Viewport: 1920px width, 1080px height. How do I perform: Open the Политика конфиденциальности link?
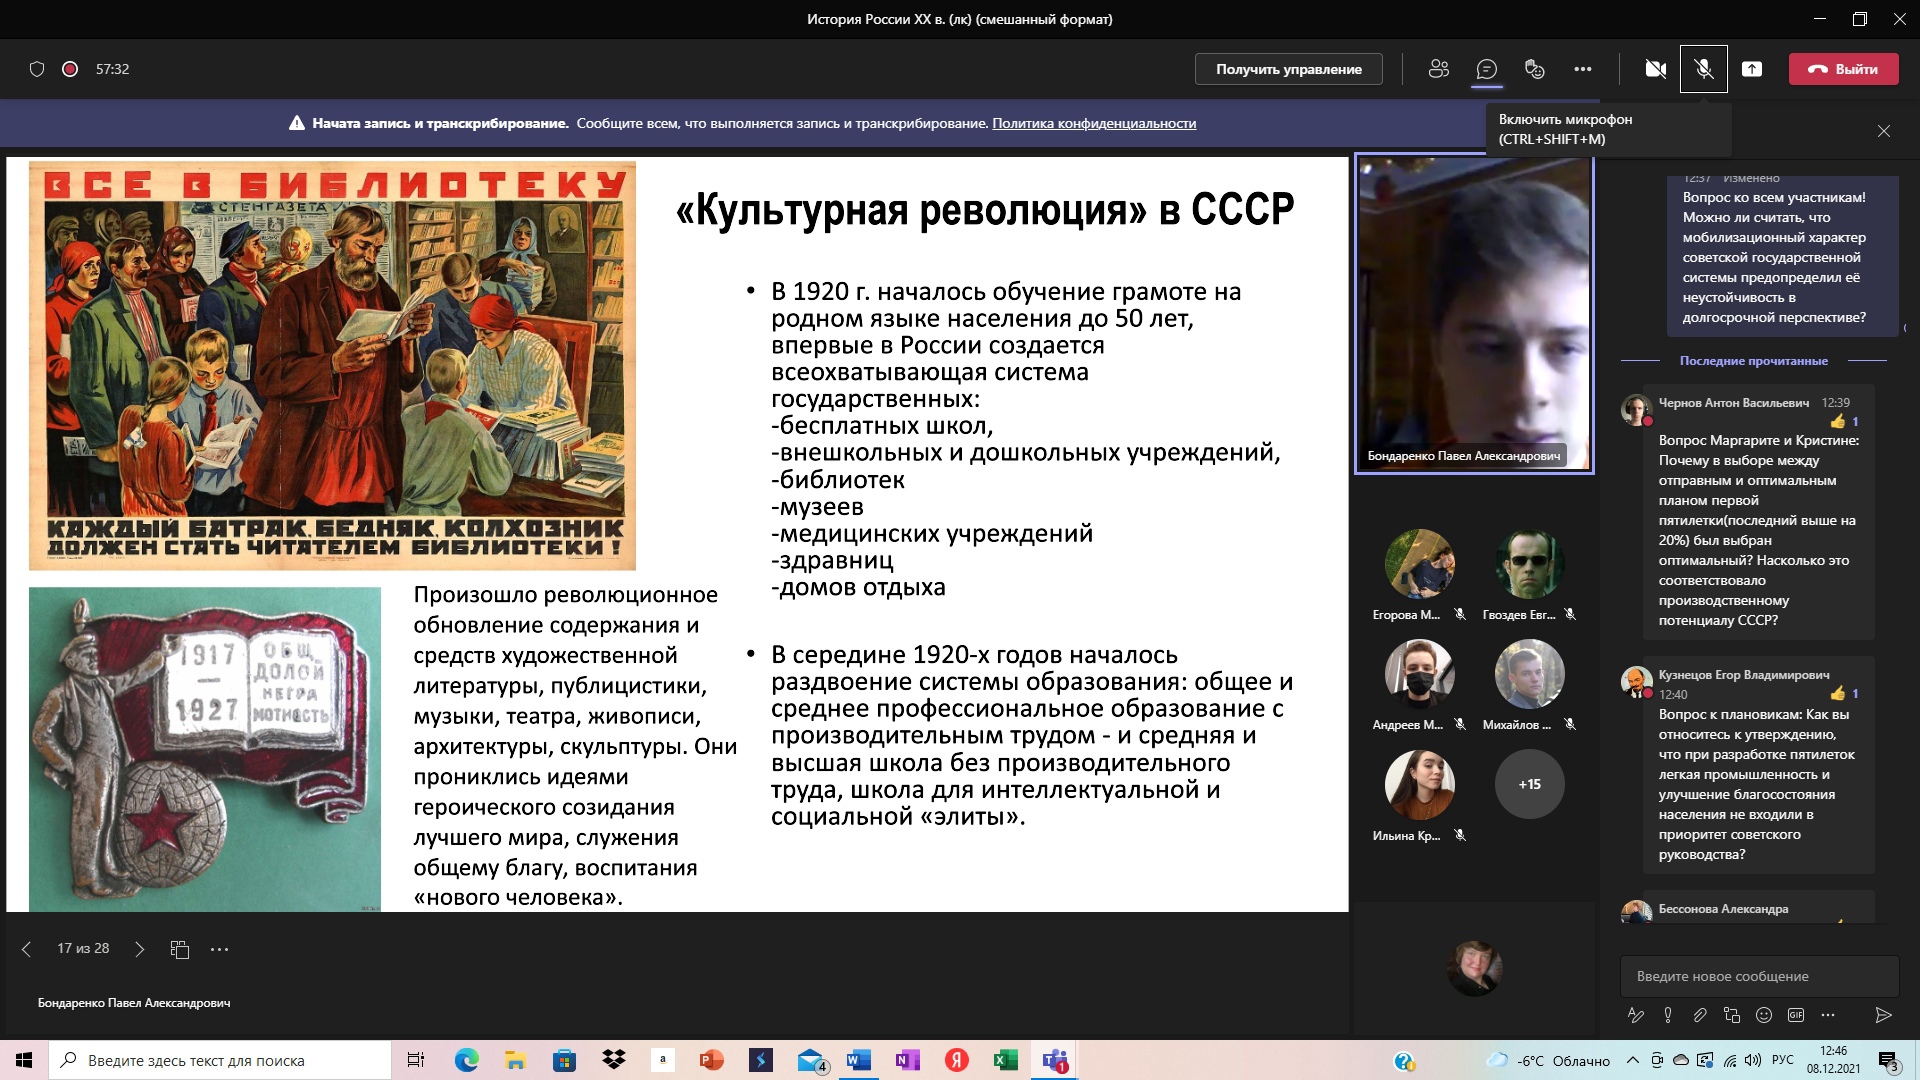(x=1093, y=123)
